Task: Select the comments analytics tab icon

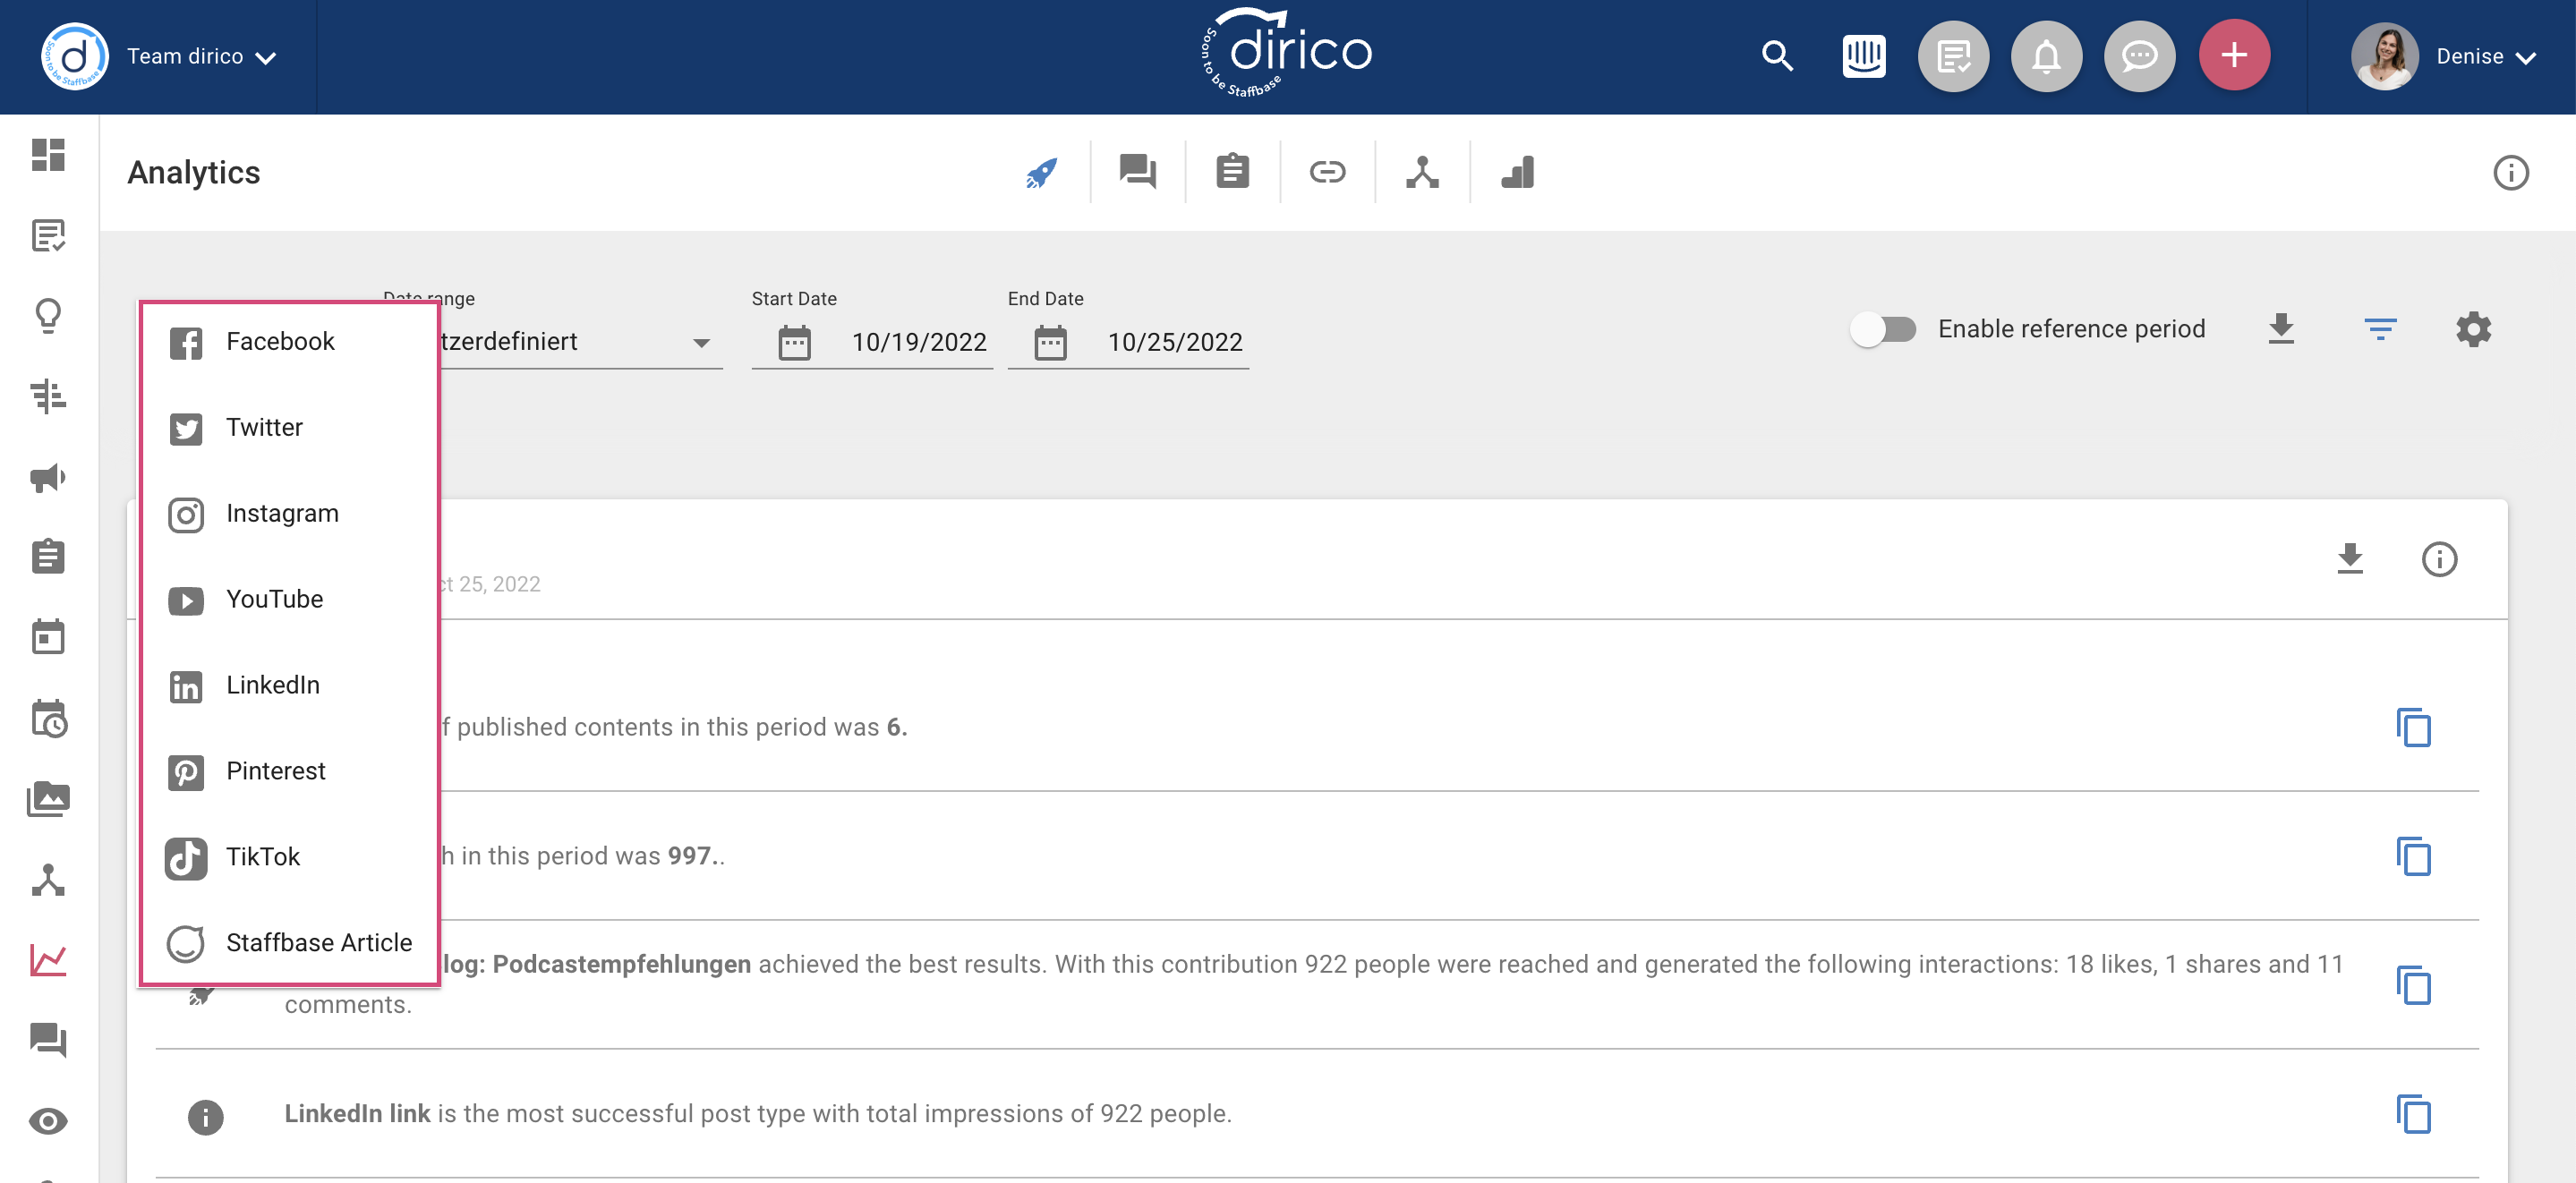Action: (1137, 172)
